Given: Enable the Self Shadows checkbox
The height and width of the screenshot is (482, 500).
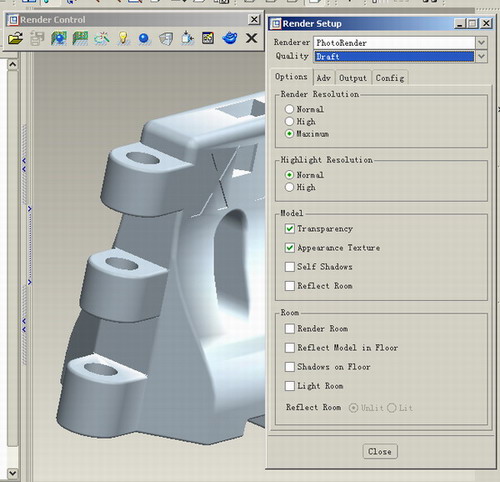Looking at the screenshot, I should pyautogui.click(x=290, y=267).
